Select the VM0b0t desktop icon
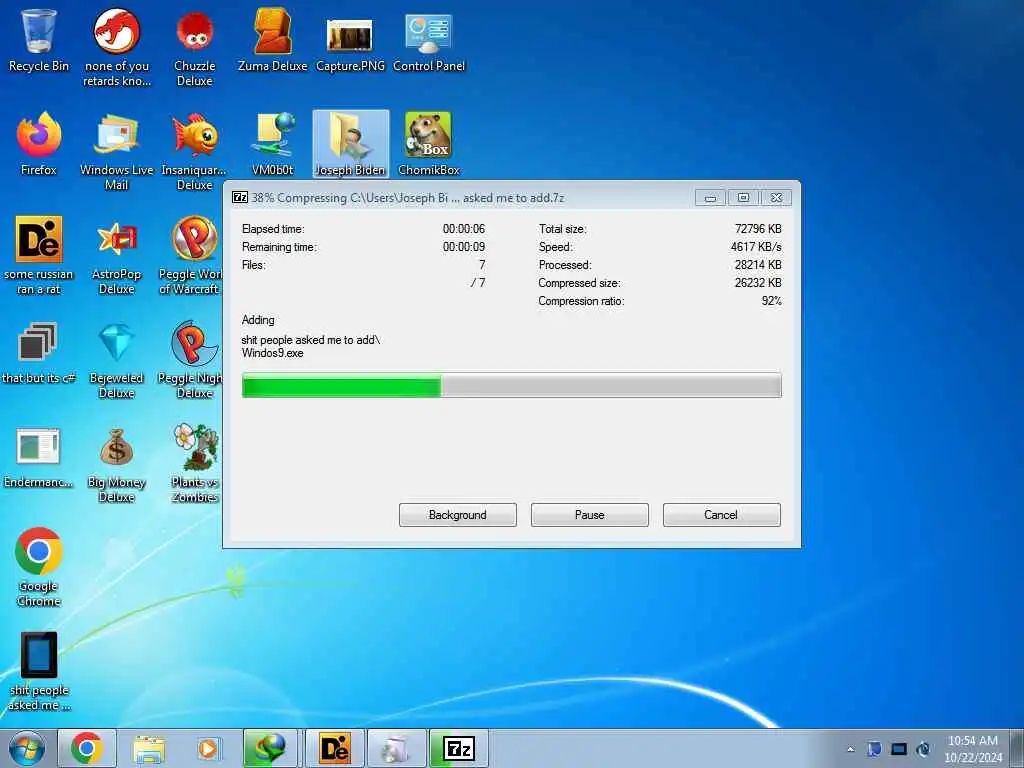Viewport: 1024px width, 768px height. coord(272,144)
